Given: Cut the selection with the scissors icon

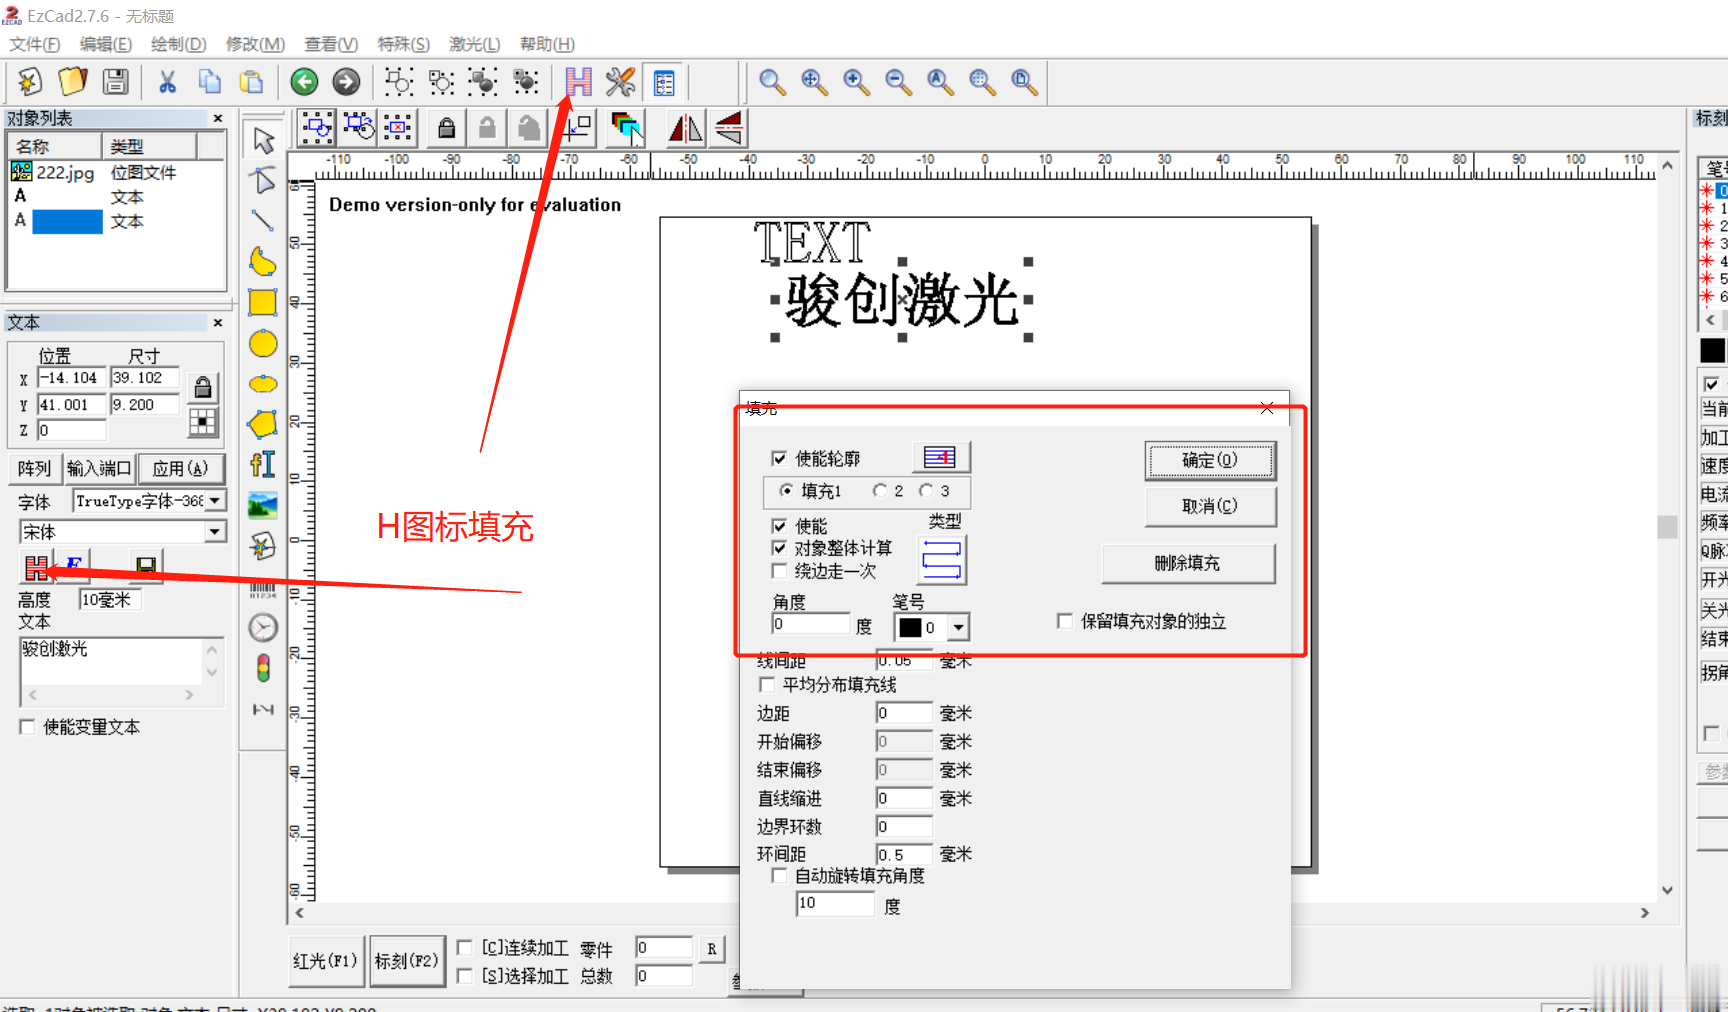Looking at the screenshot, I should click(x=167, y=81).
